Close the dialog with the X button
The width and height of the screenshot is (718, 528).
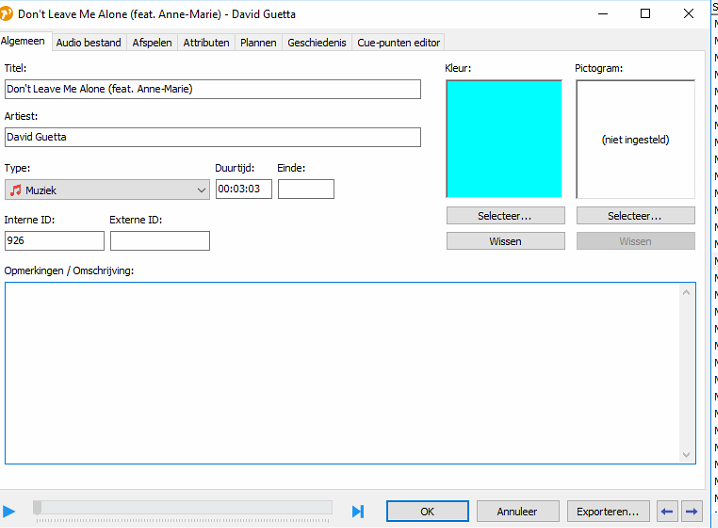point(688,14)
